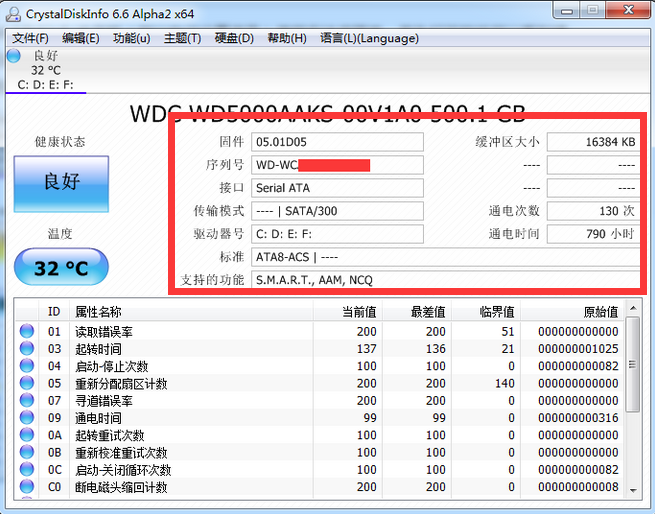Click the interface field Serial ATA
Viewport: 655px width, 514px height.
tap(337, 188)
